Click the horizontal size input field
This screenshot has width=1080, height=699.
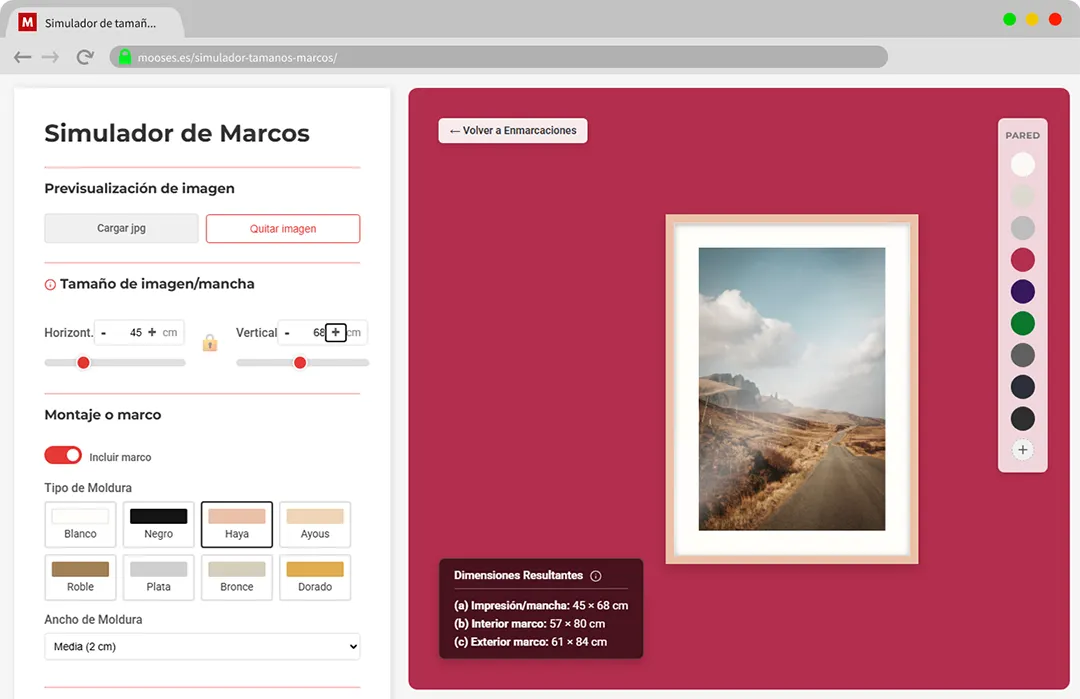[x=130, y=332]
